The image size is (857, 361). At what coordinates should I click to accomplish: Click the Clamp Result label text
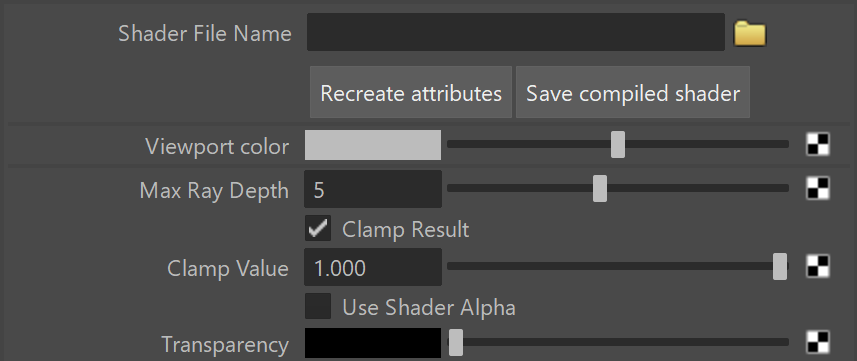tap(406, 229)
